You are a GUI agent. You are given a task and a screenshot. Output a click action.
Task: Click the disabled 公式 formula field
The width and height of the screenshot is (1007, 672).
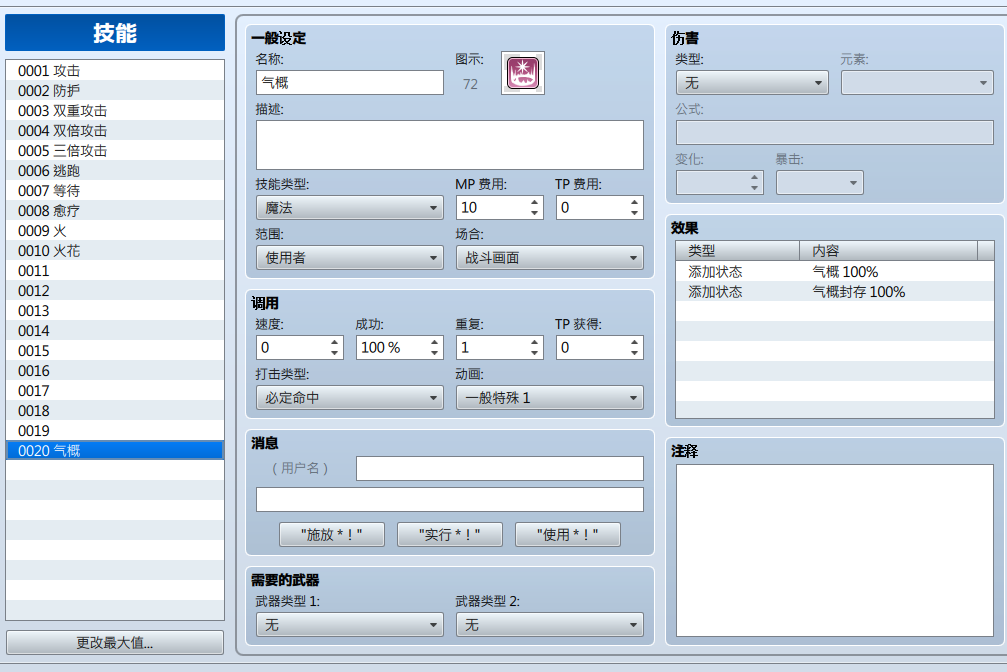(x=835, y=133)
